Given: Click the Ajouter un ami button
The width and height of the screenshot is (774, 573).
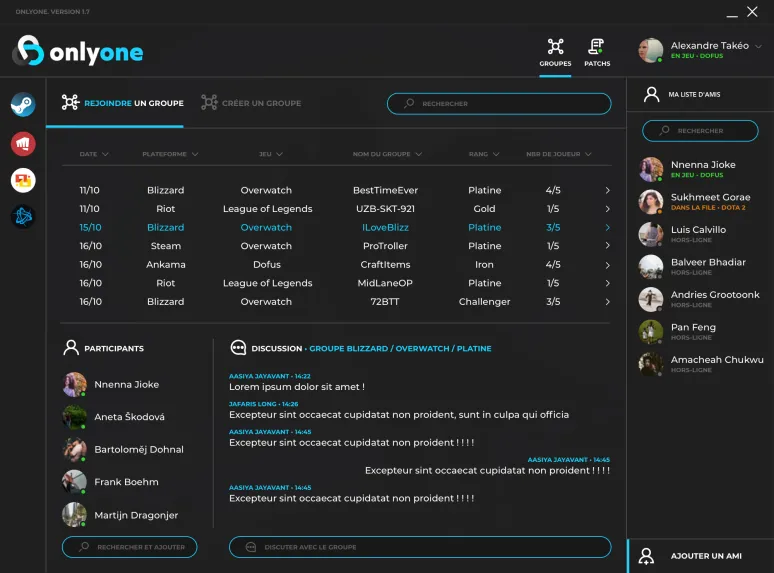Looking at the screenshot, I should click(x=700, y=555).
